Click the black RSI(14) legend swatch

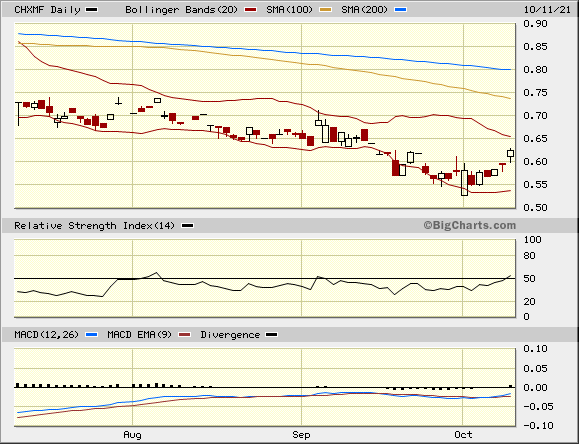click(x=188, y=226)
